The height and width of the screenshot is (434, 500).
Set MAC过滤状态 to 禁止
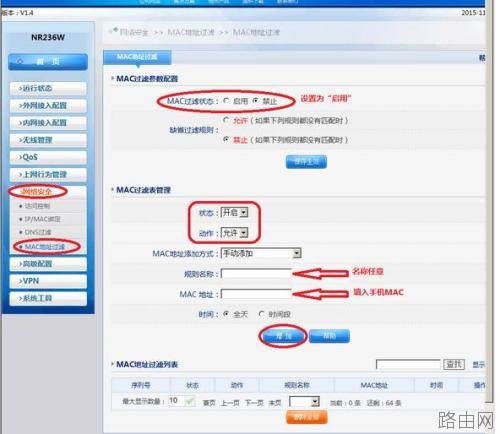pyautogui.click(x=255, y=100)
